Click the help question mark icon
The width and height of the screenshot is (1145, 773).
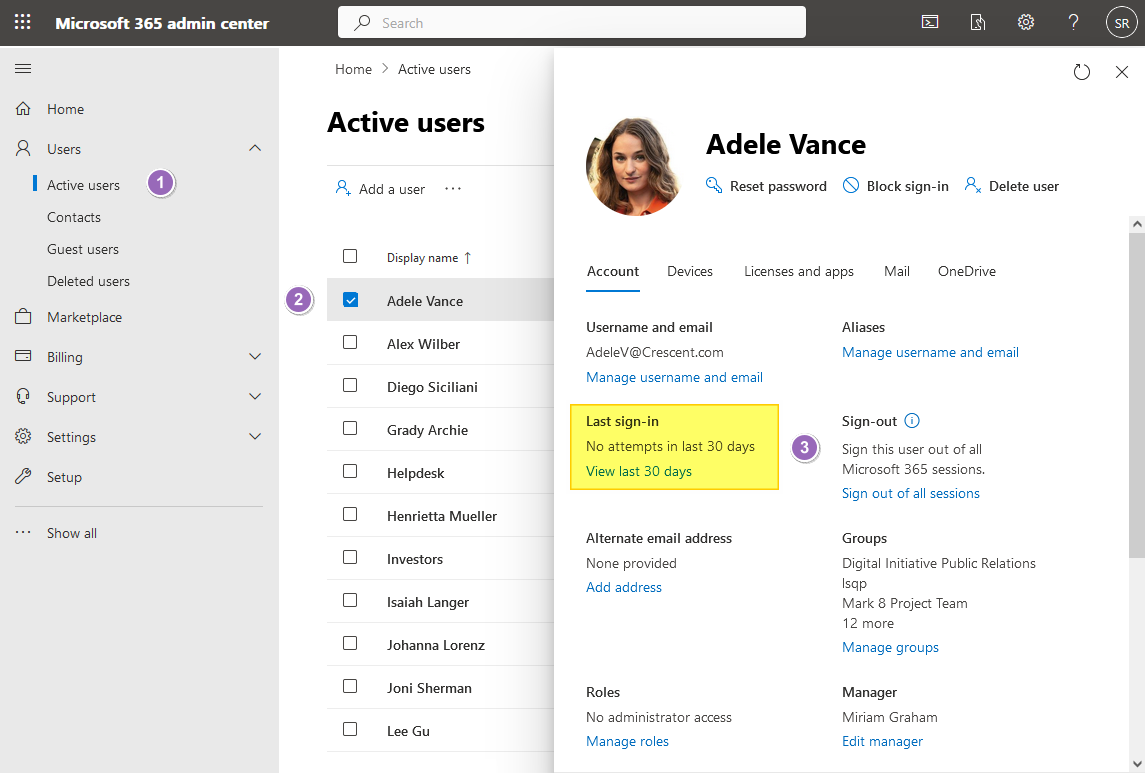1073,23
